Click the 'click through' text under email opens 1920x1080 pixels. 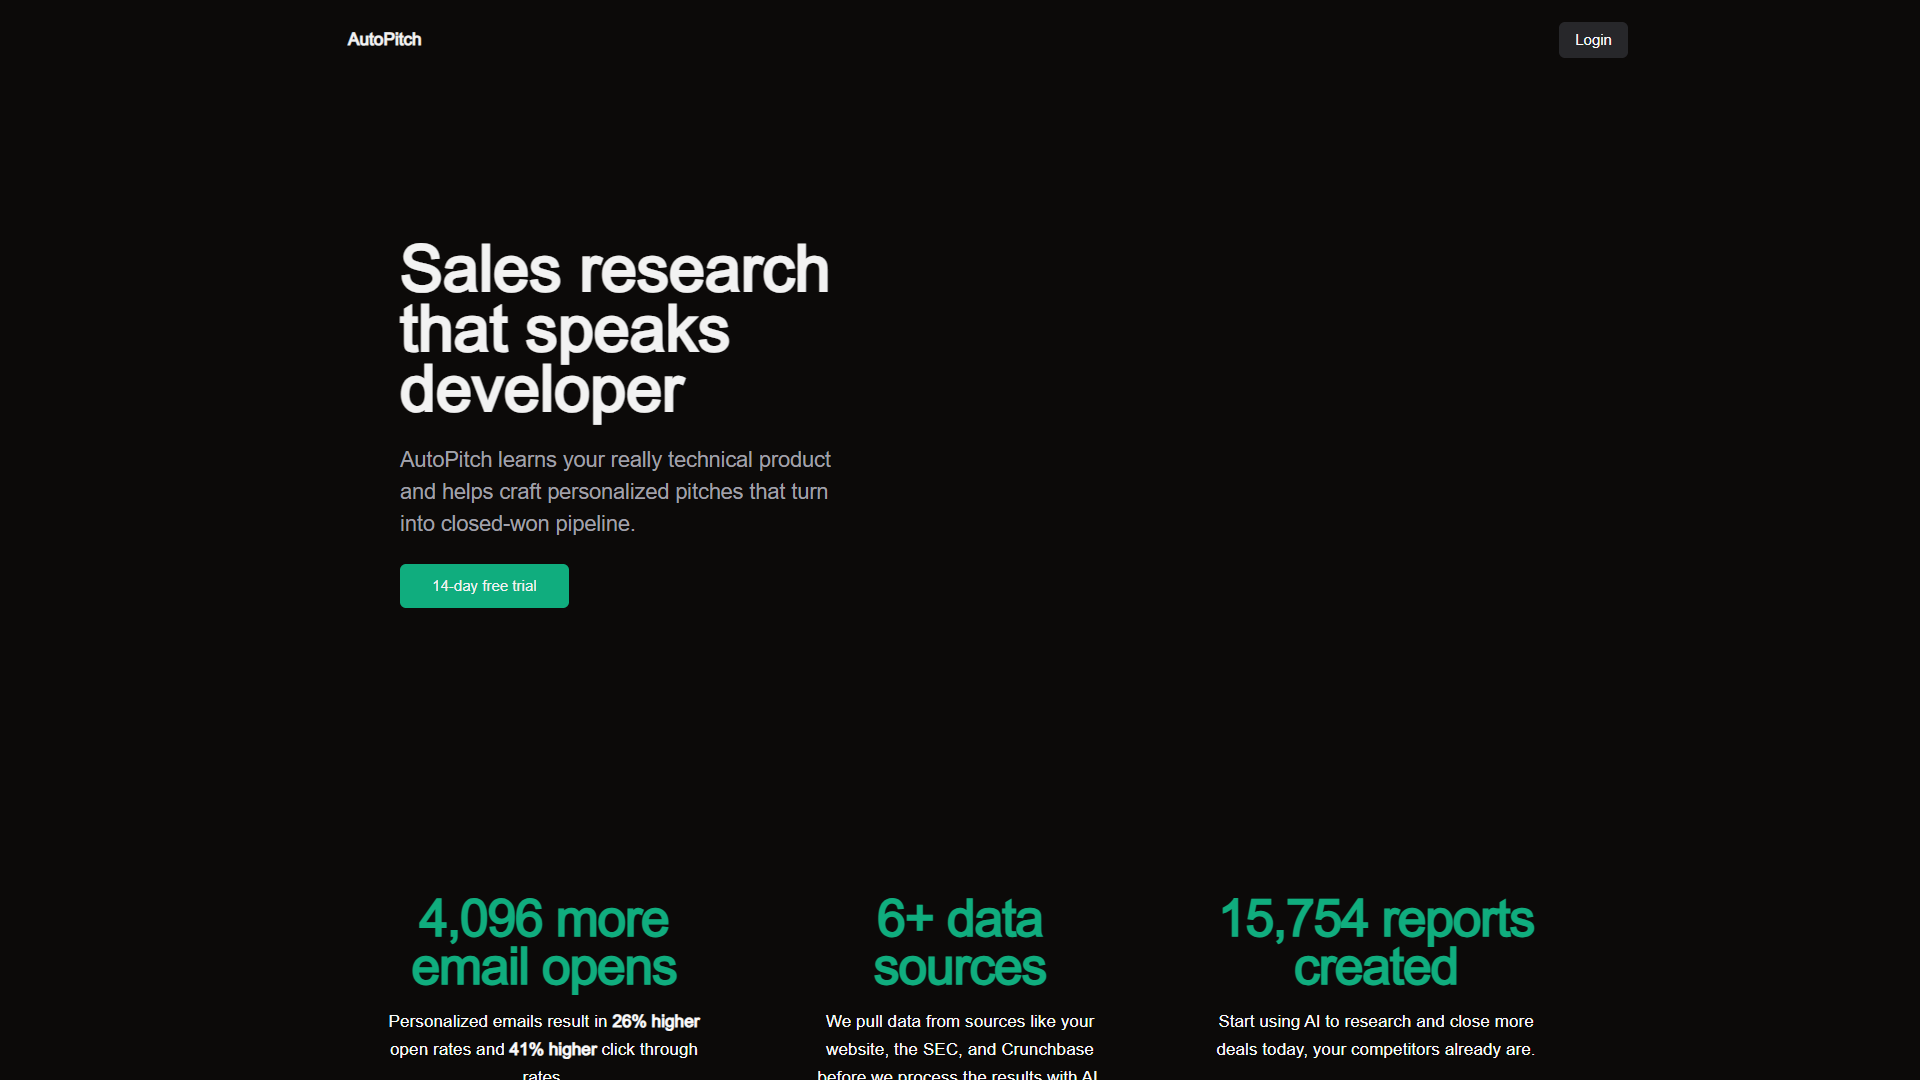point(650,1049)
